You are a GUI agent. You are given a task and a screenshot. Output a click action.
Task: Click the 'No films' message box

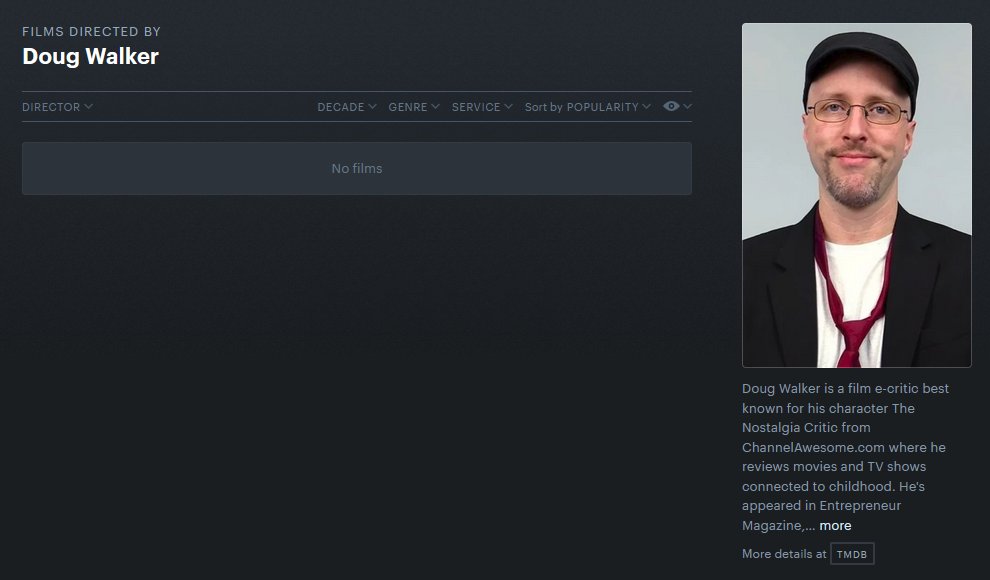(x=357, y=169)
